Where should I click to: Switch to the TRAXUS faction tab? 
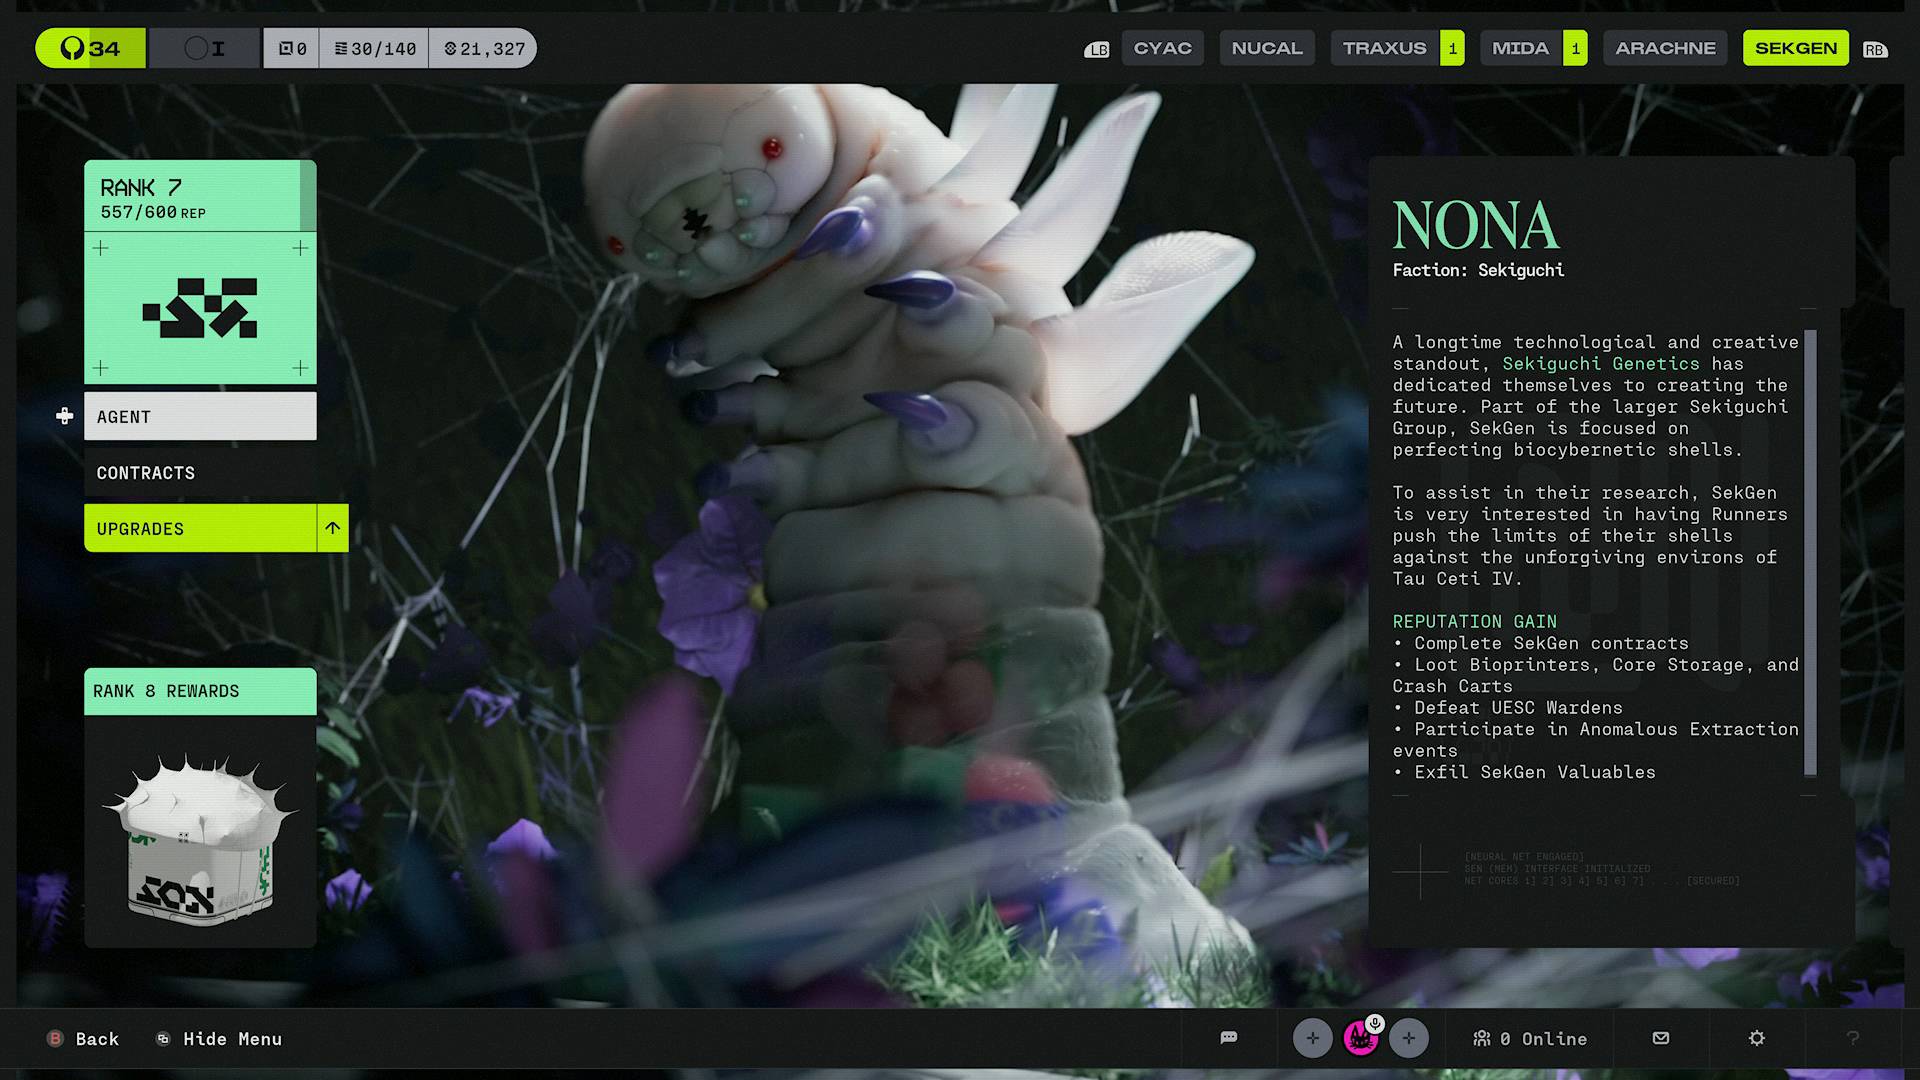[1384, 48]
